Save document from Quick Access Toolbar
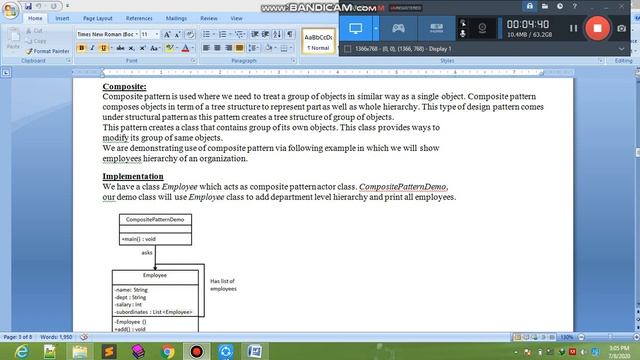This screenshot has width=640, height=360. coord(28,6)
